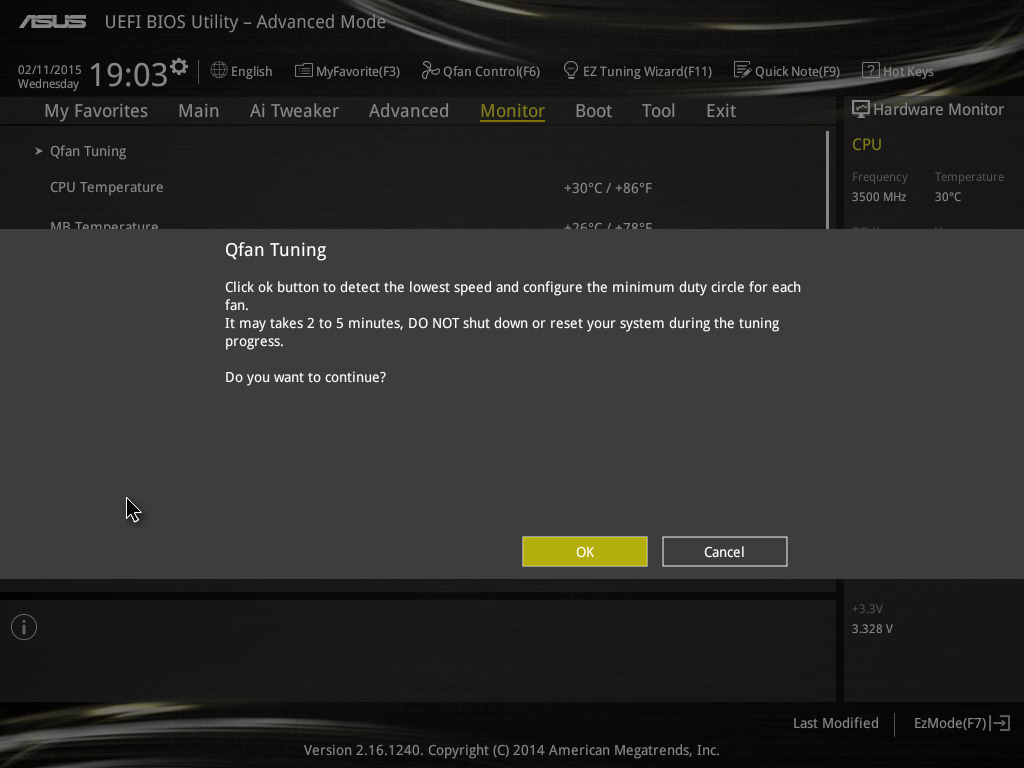Click the EzMode exit arrow icon
1024x768 pixels.
[x=1000, y=723]
